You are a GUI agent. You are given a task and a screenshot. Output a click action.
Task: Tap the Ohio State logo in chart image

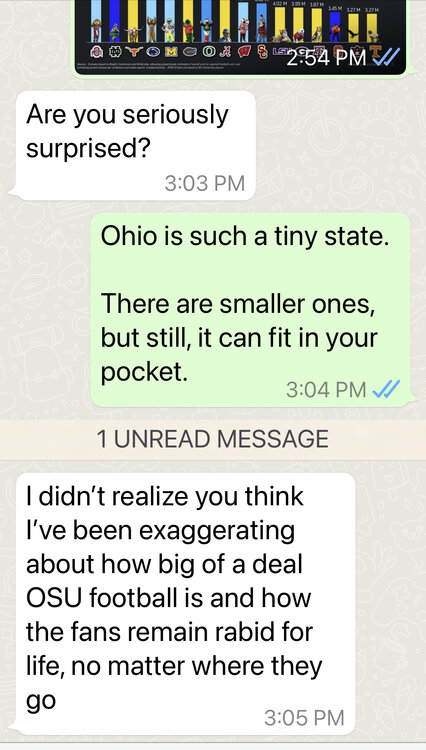tap(97, 52)
